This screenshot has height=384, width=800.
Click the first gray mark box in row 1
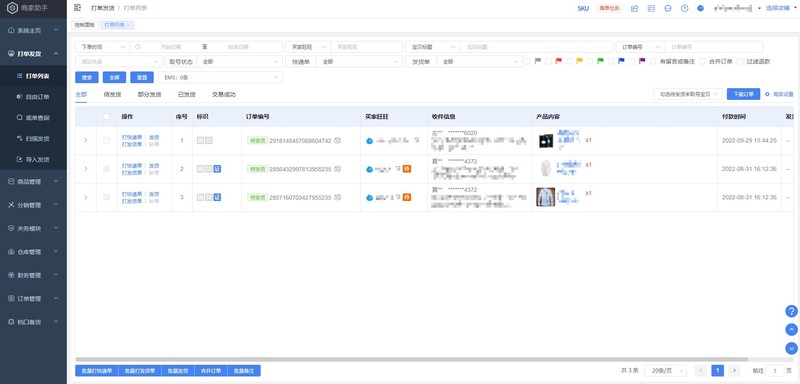201,140
